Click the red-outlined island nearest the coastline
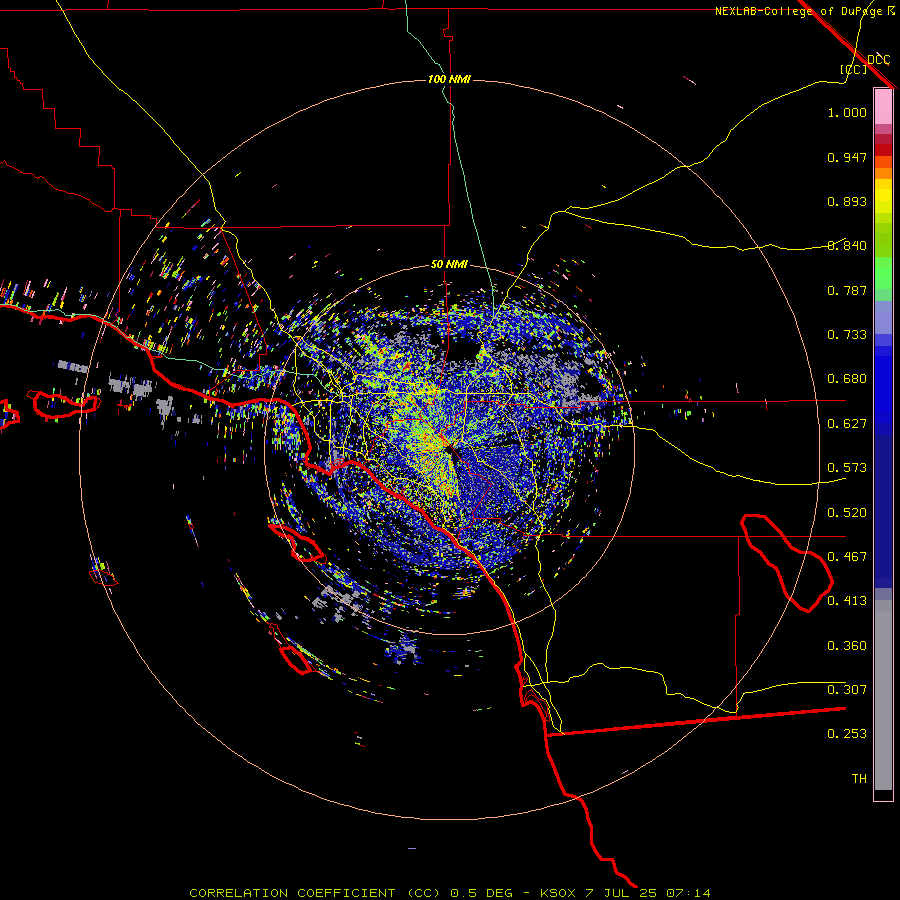 coord(297,542)
